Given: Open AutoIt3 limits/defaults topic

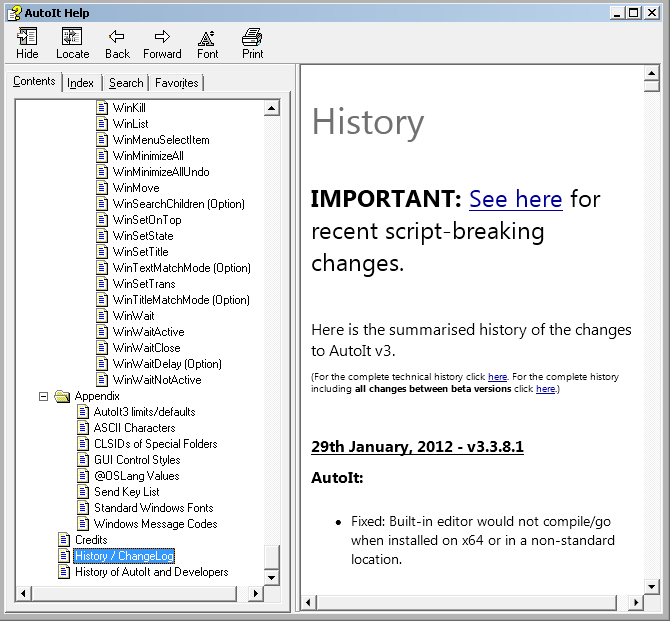Looking at the screenshot, I should click(144, 412).
